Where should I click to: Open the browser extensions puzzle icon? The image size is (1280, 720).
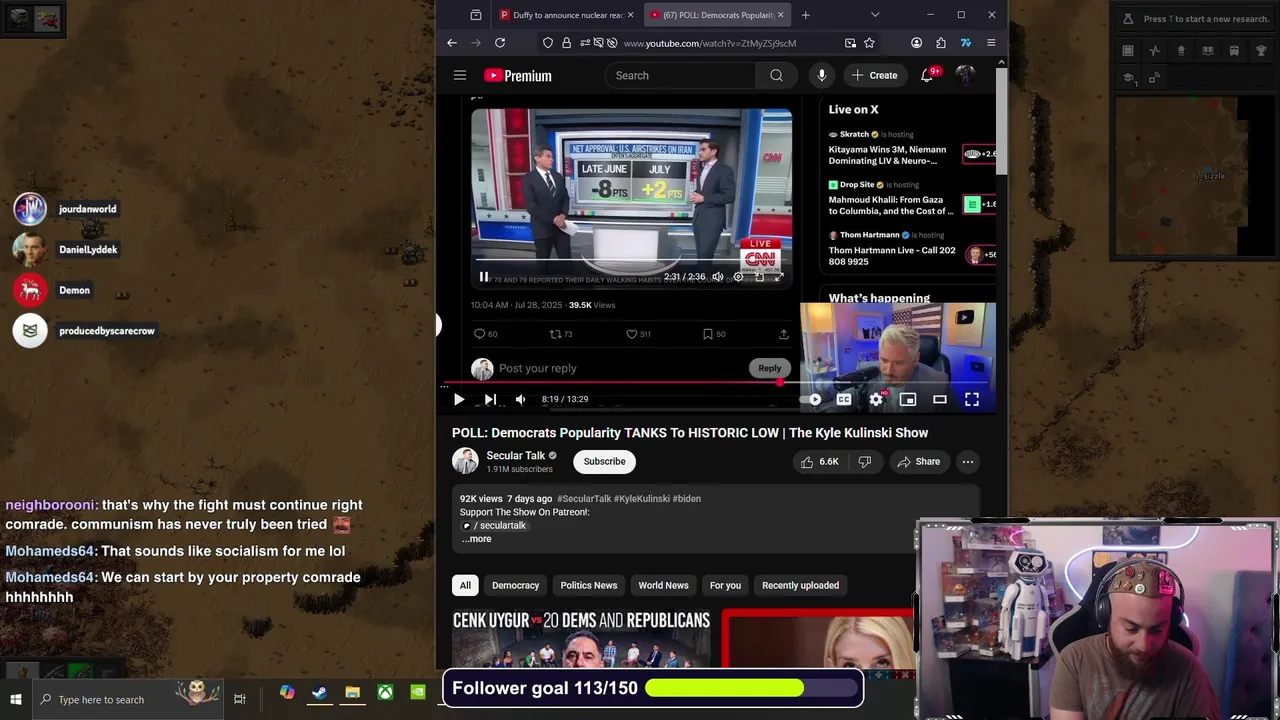(x=941, y=43)
